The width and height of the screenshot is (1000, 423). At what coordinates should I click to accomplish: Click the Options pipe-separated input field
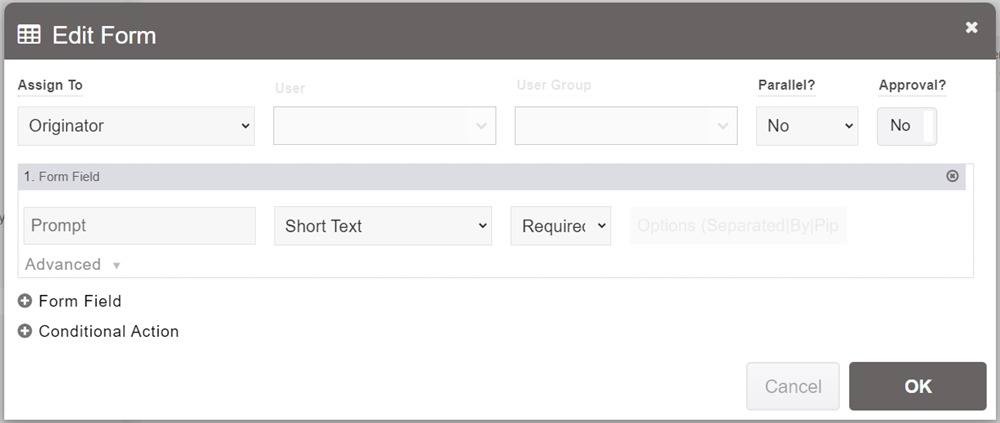(x=738, y=226)
